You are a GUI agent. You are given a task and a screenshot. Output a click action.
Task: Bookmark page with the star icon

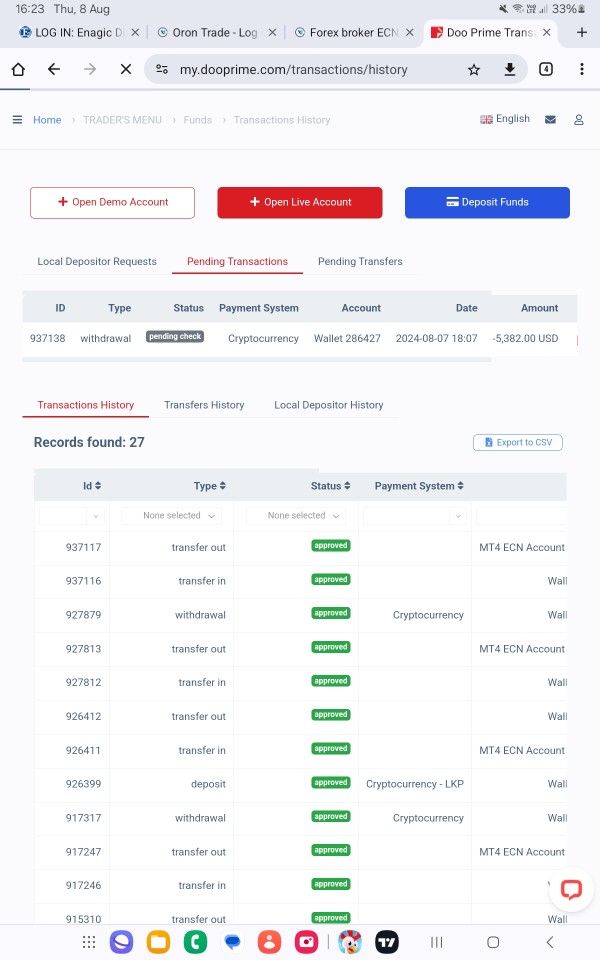[474, 70]
